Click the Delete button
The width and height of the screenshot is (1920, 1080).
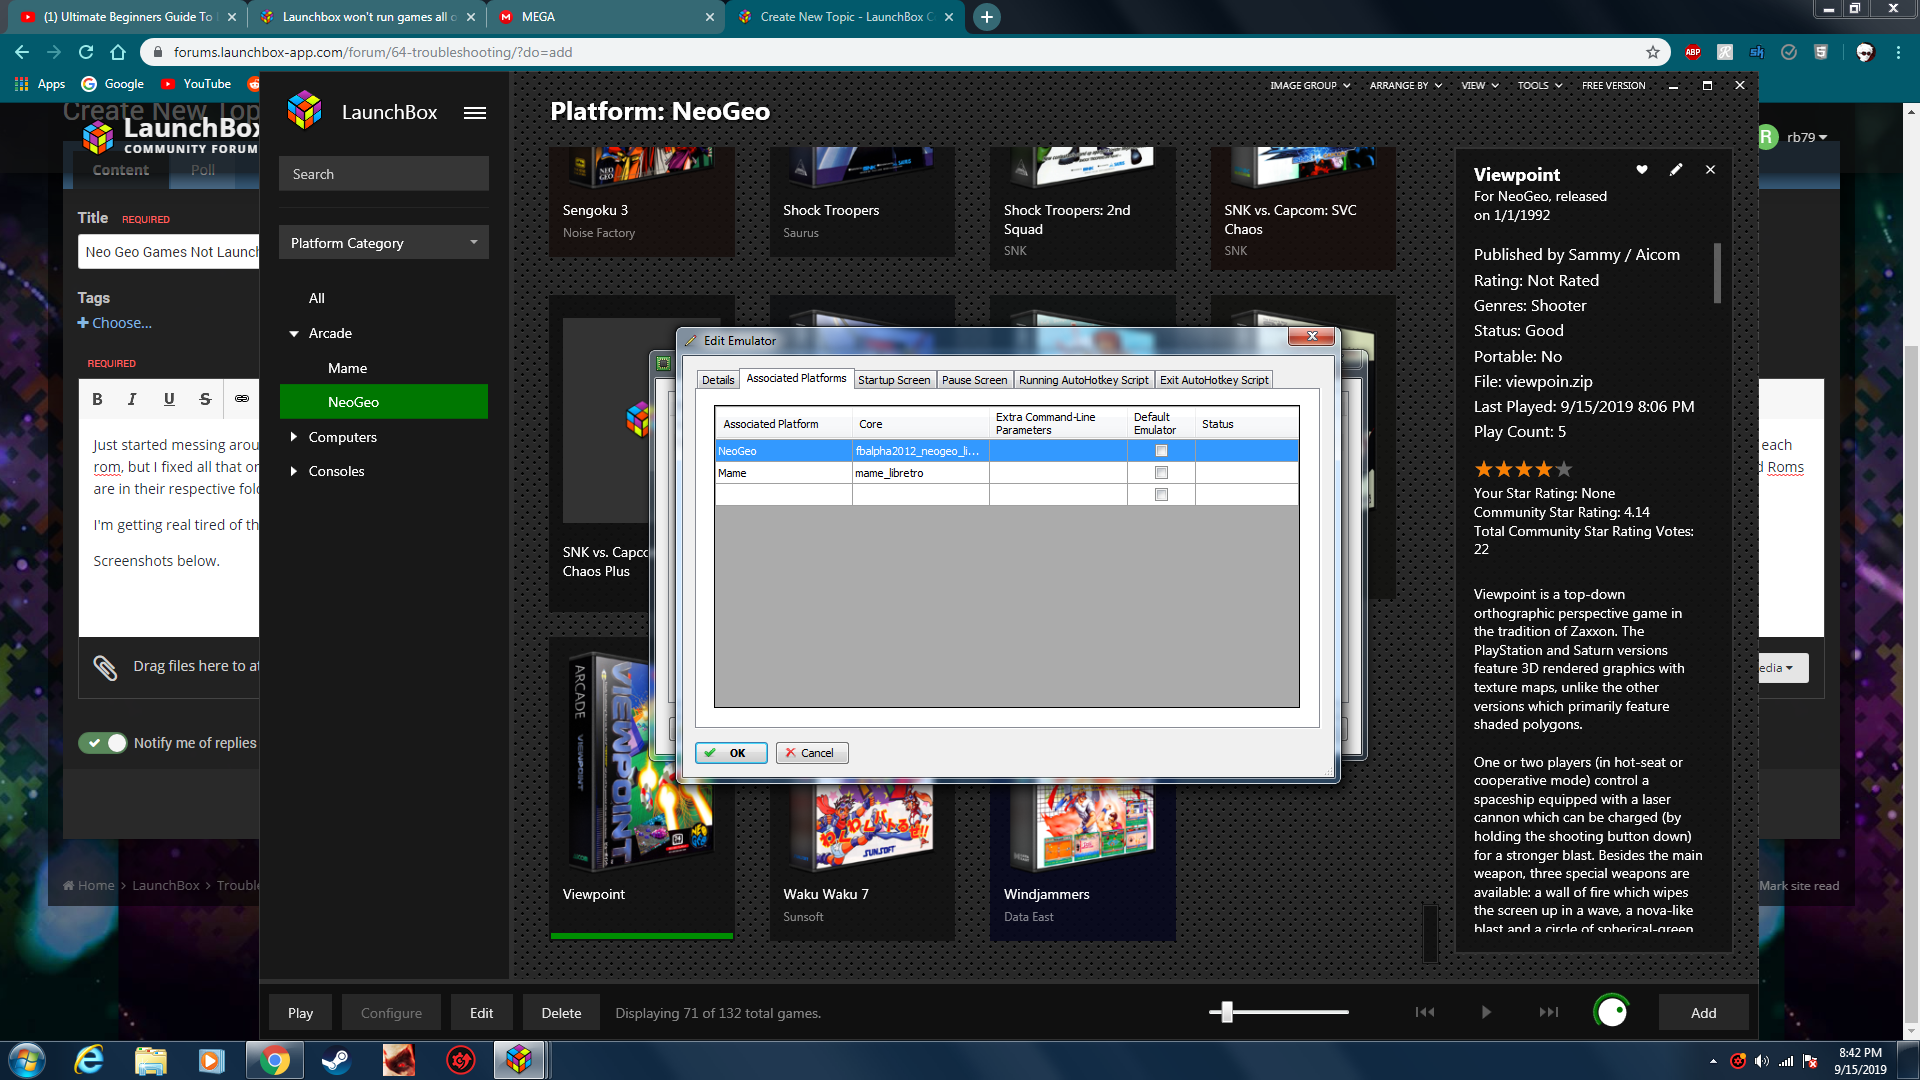(x=561, y=1013)
